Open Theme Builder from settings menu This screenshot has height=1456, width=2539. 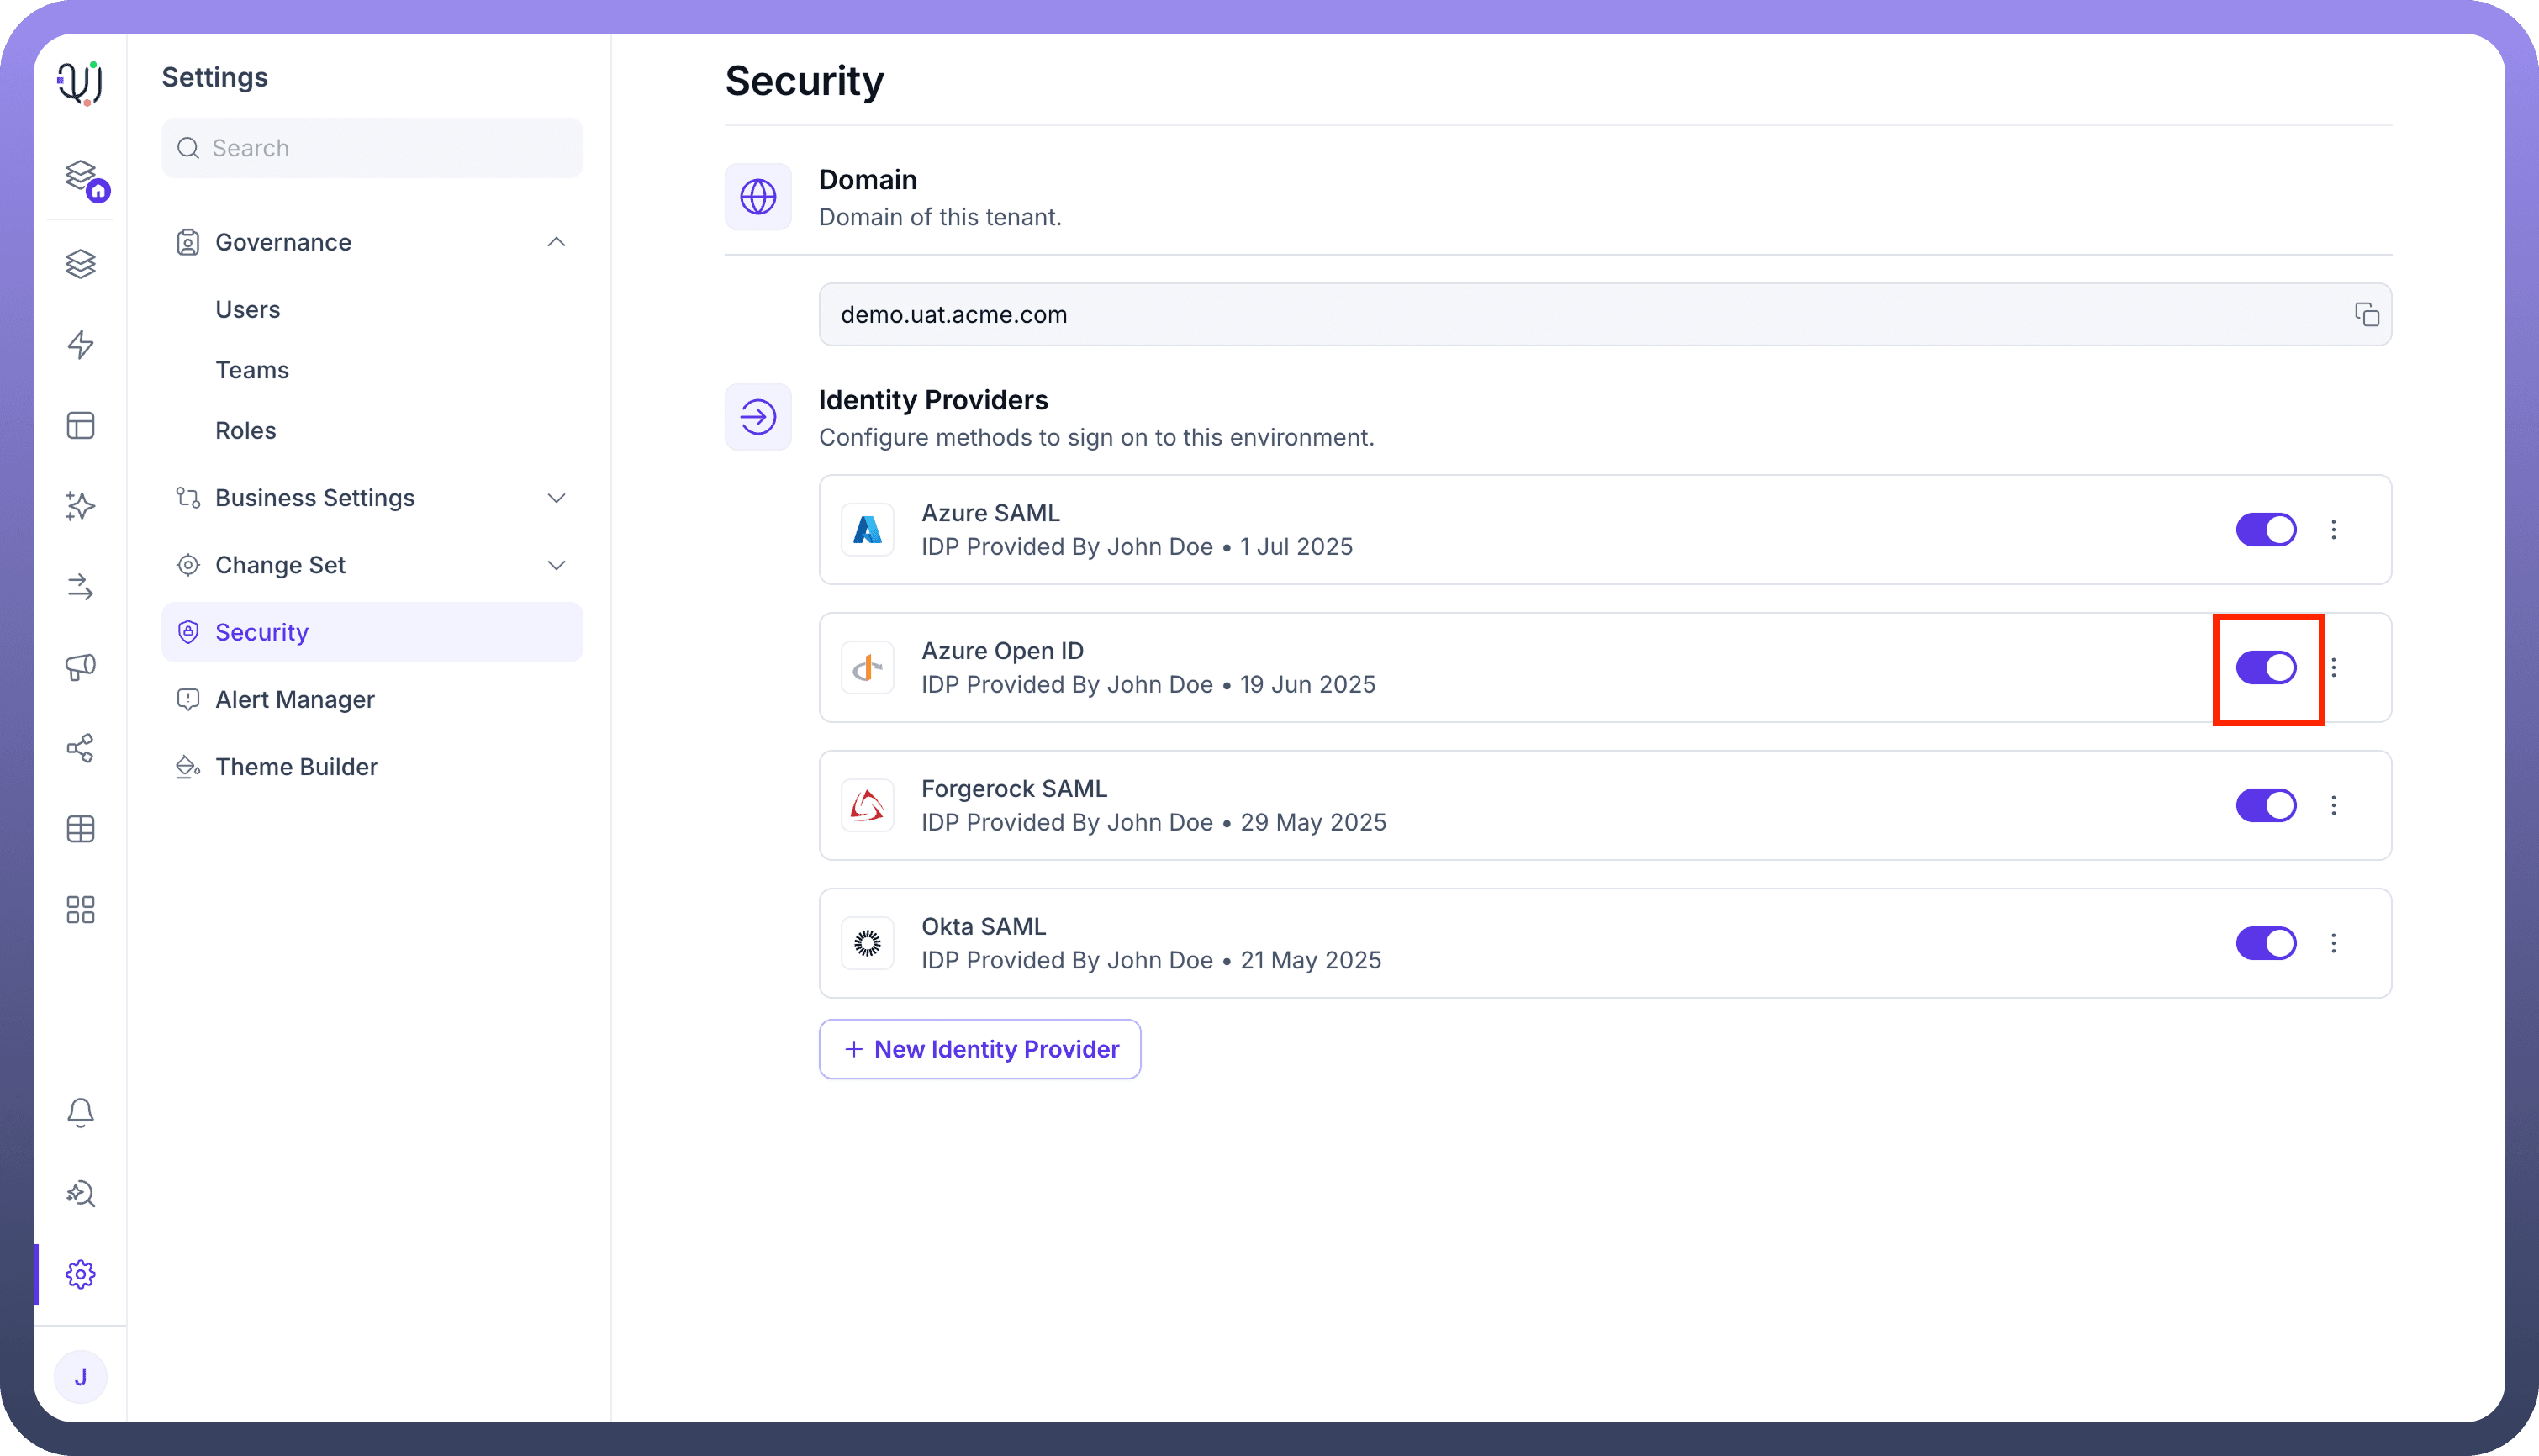point(296,767)
